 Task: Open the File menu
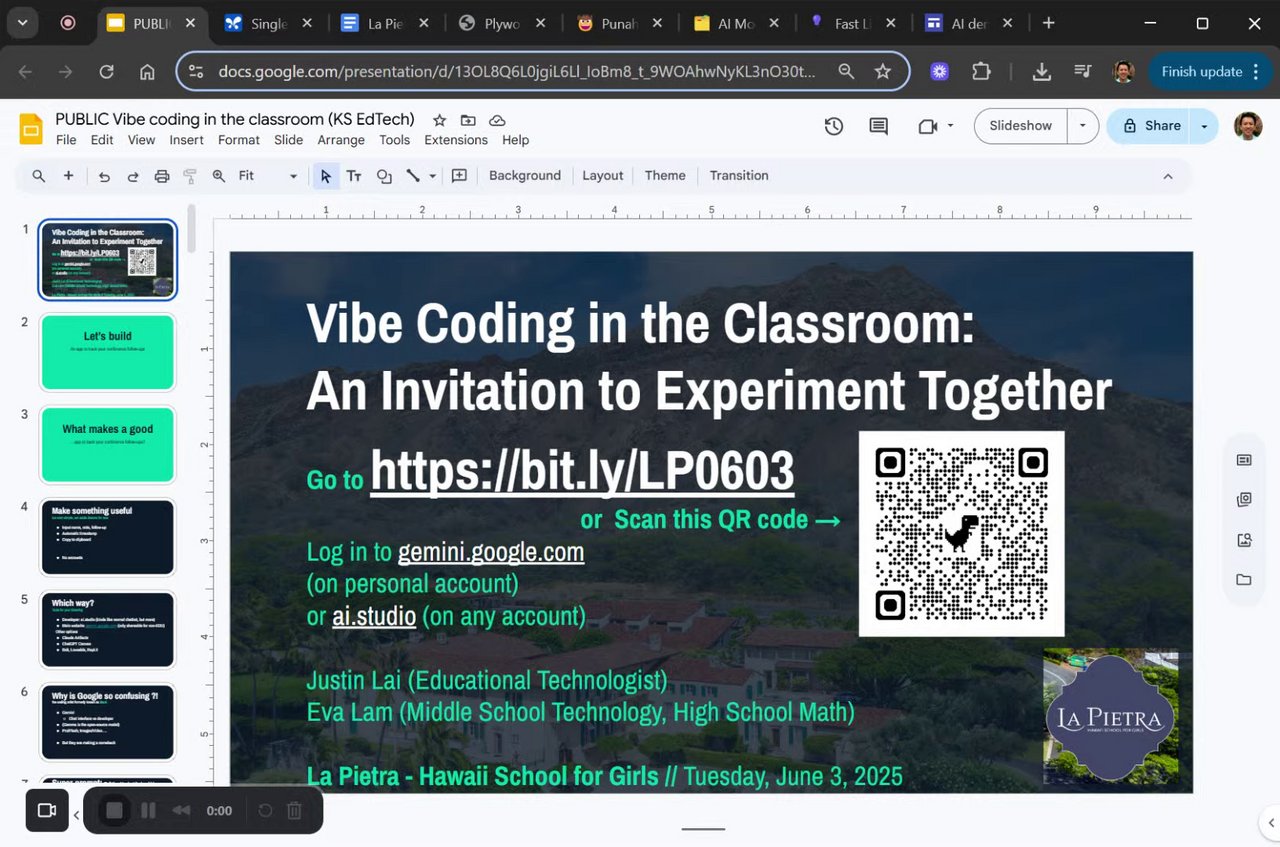[x=66, y=140]
